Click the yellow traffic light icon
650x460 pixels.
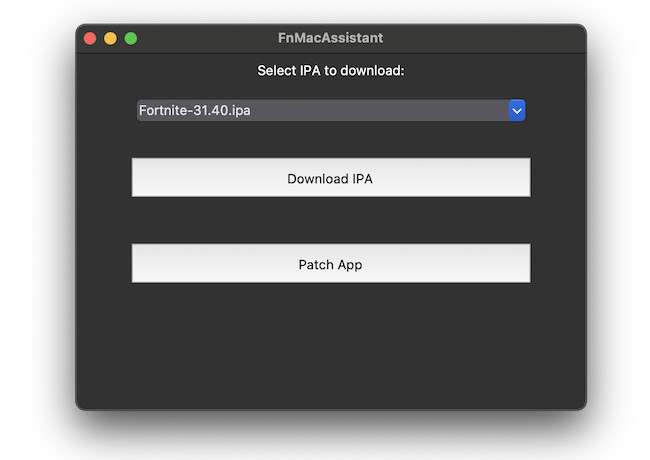click(x=110, y=39)
